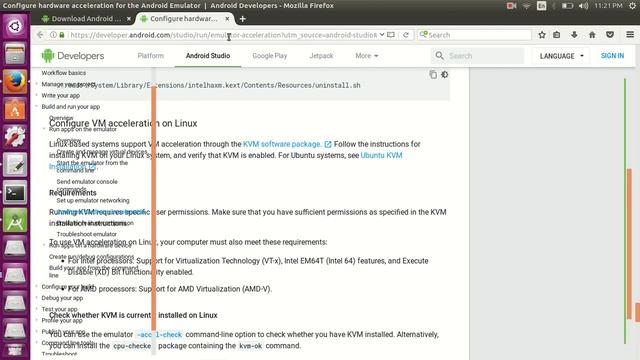Open URL history dropdown arrow
Image resolution: width=640 pixels, height=360 pixels.
click(x=382, y=35)
